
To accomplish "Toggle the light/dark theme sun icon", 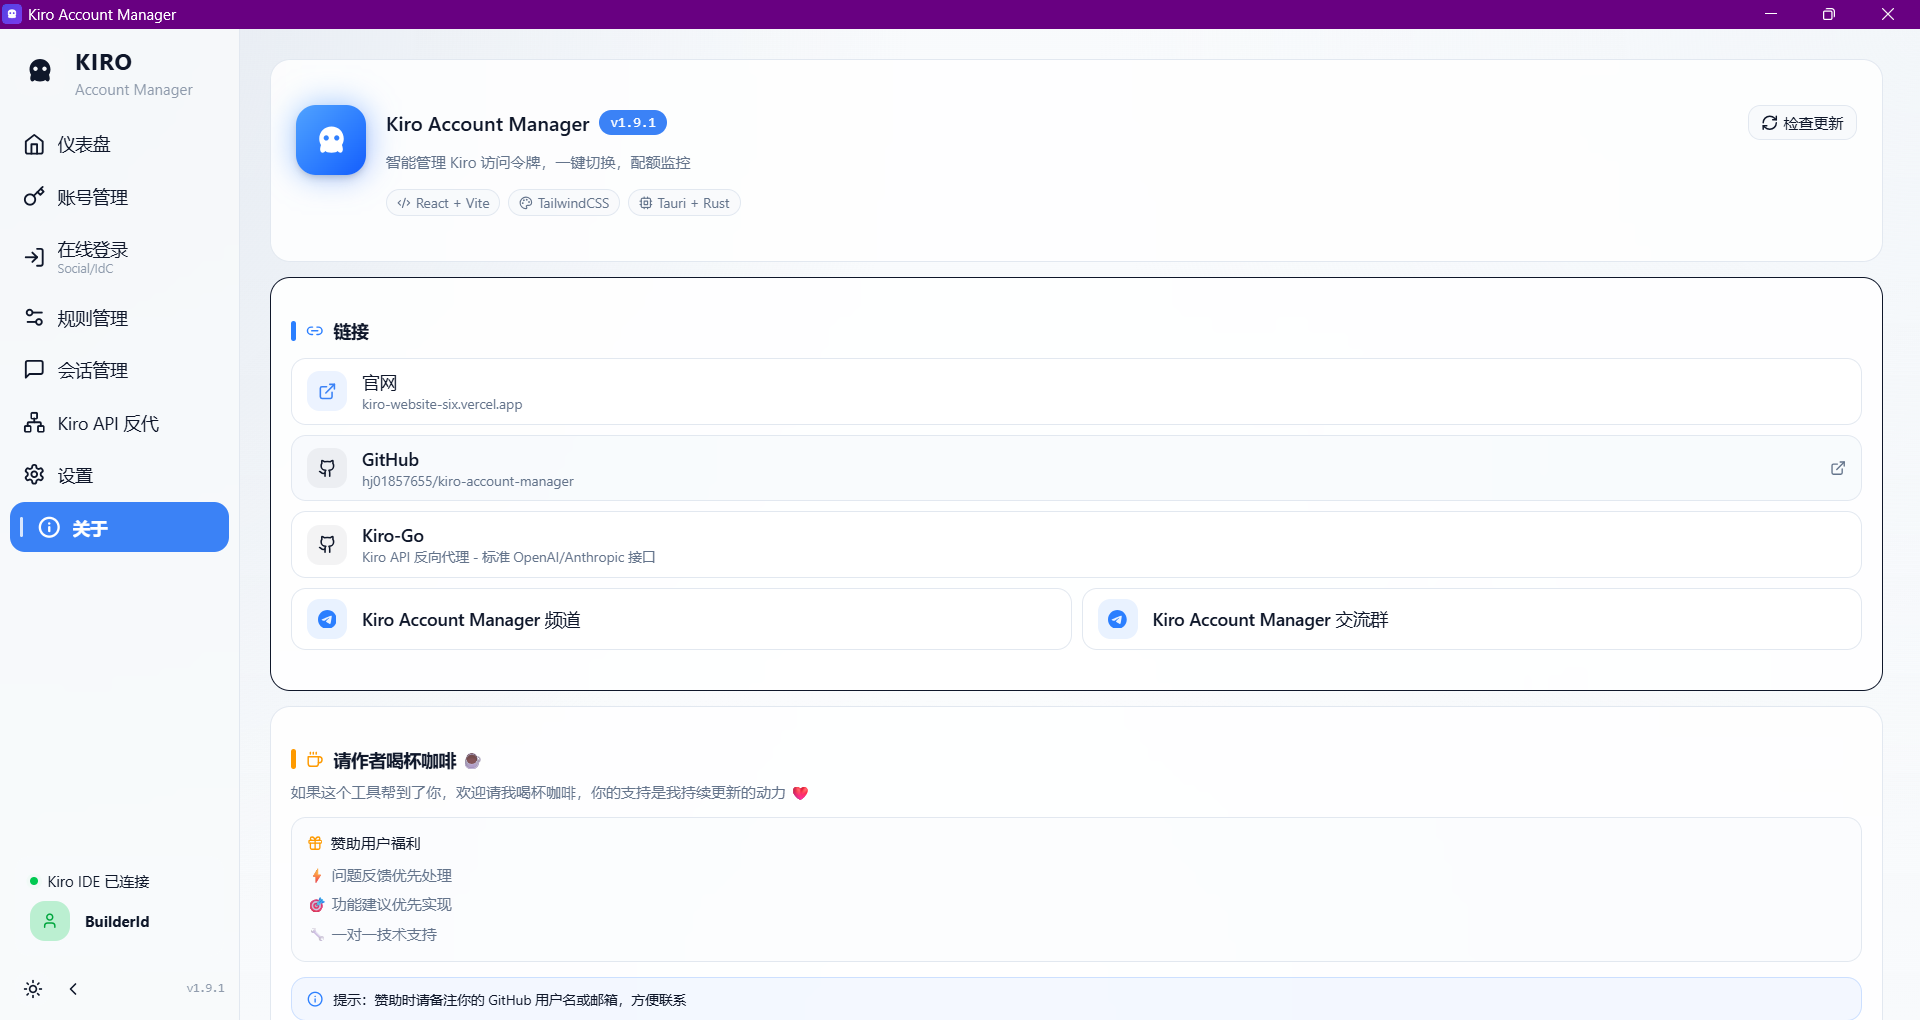I will click(33, 989).
